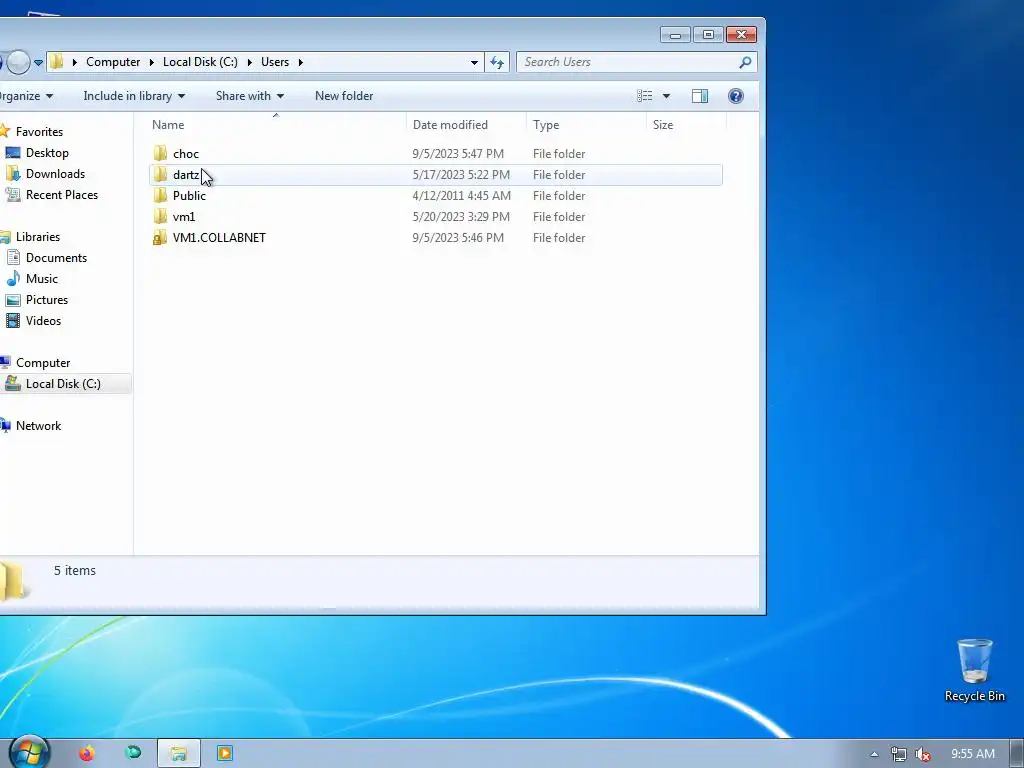Image resolution: width=1024 pixels, height=768 pixels.
Task: Click Users in the address breadcrumb
Action: pos(275,62)
